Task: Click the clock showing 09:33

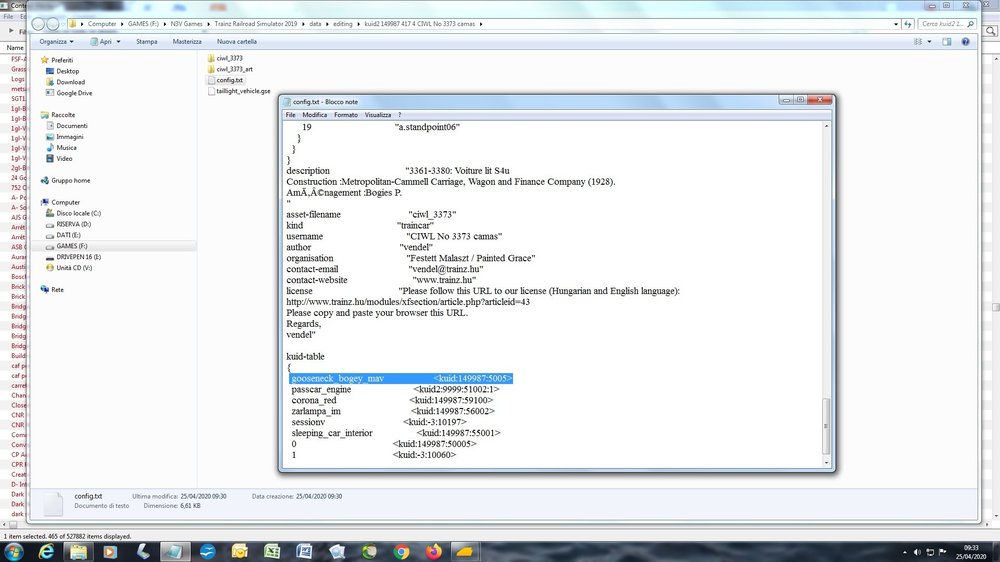Action: [971, 547]
